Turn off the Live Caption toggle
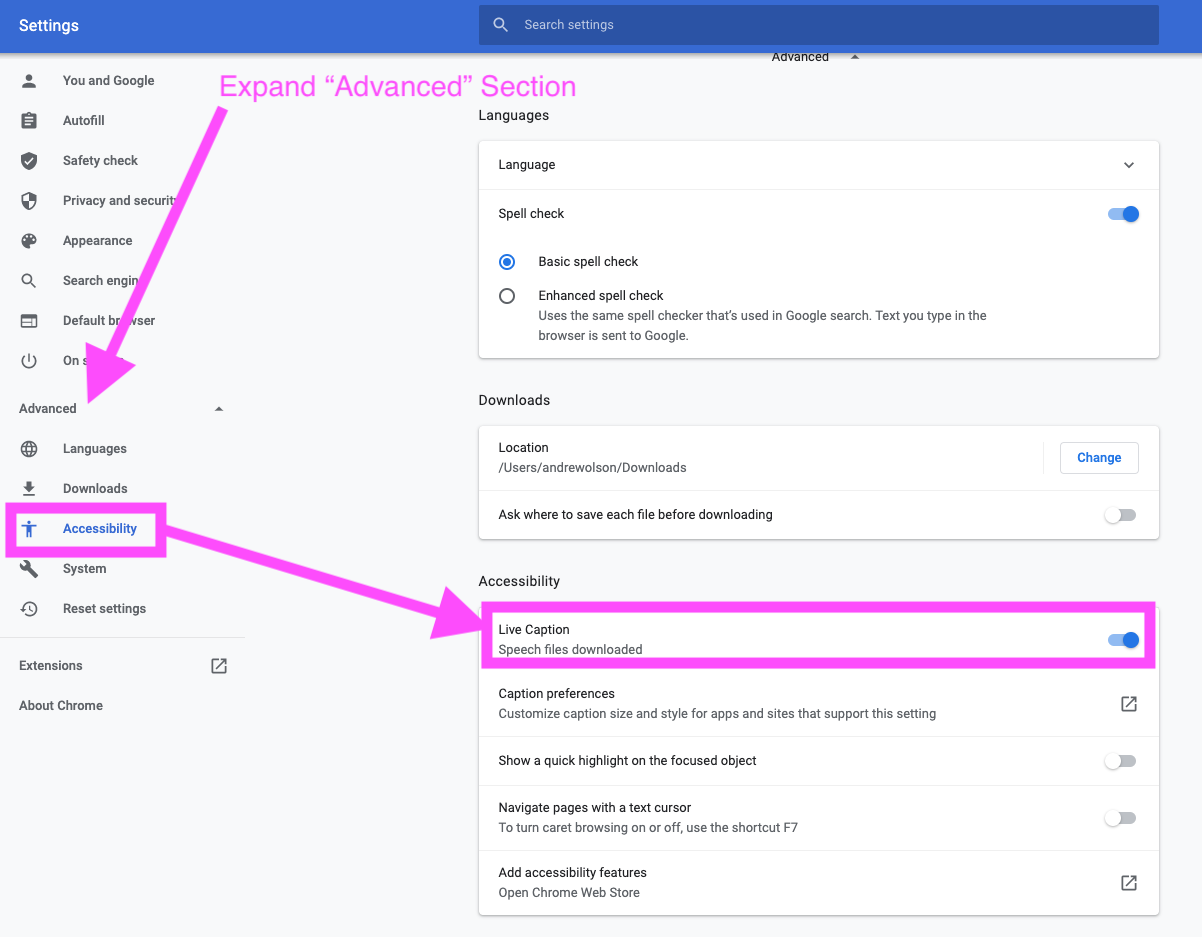Screen dimensions: 1202x937 1122,640
